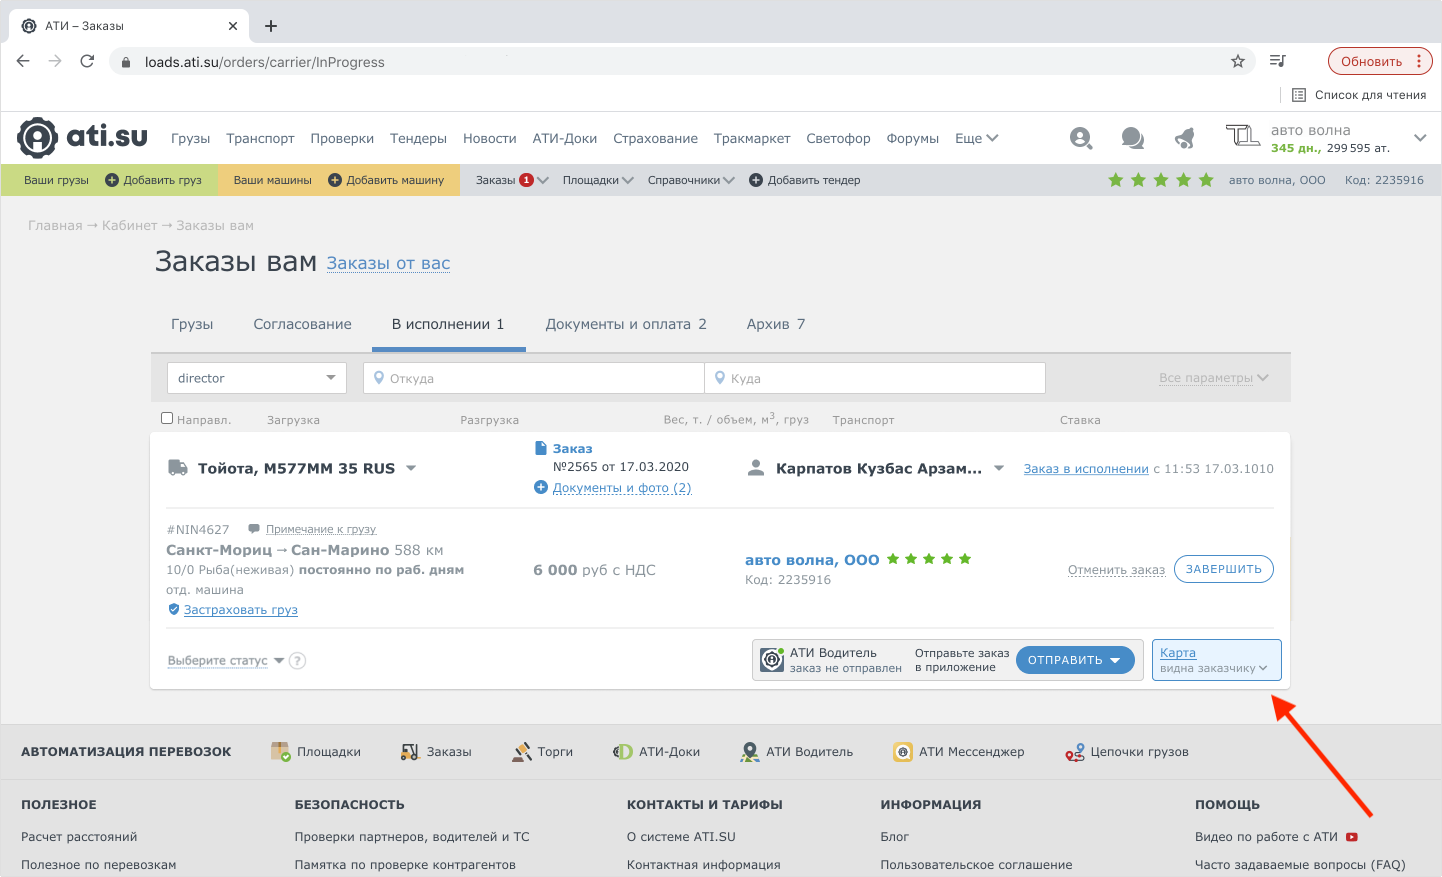Open browser media control icon
1442x877 pixels.
1277,61
